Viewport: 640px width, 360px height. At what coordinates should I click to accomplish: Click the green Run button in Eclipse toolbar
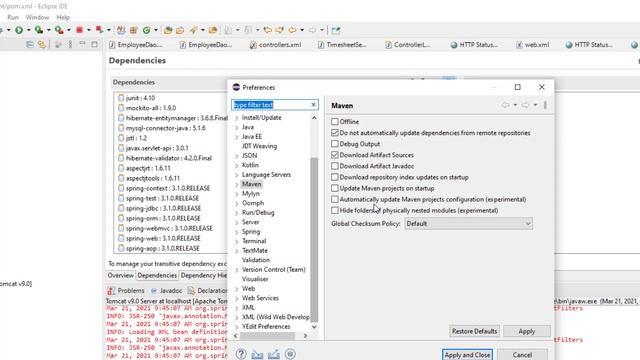[x=19, y=30]
